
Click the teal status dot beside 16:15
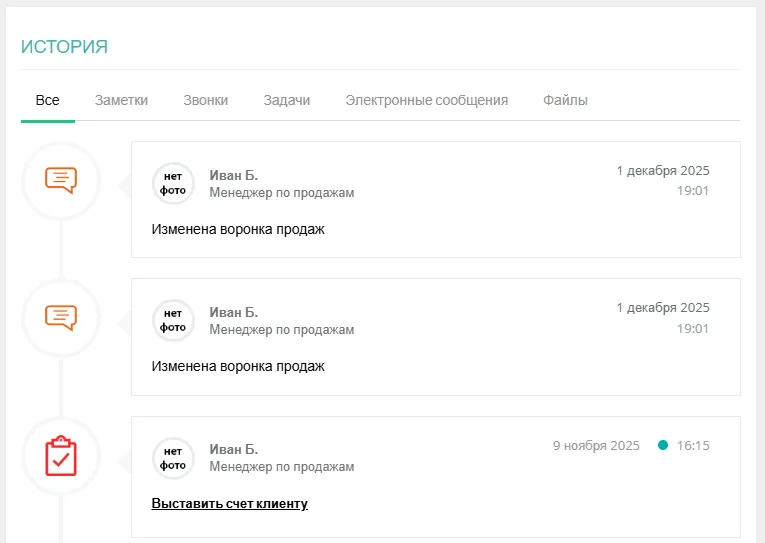[663, 445]
